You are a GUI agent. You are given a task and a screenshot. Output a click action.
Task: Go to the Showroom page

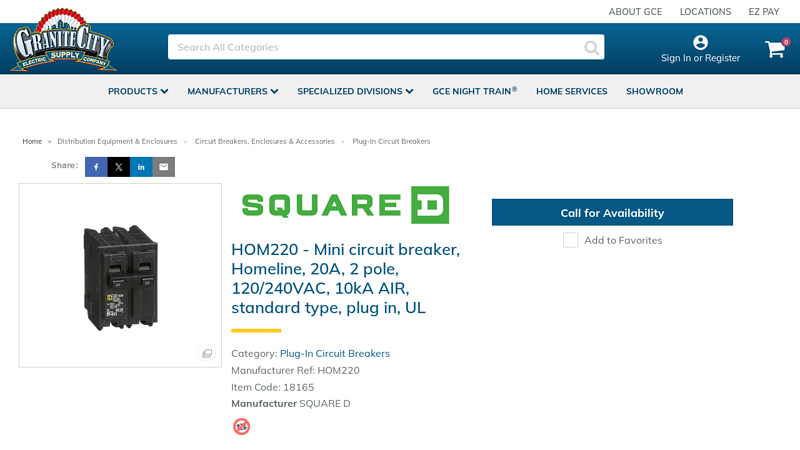pyautogui.click(x=654, y=91)
